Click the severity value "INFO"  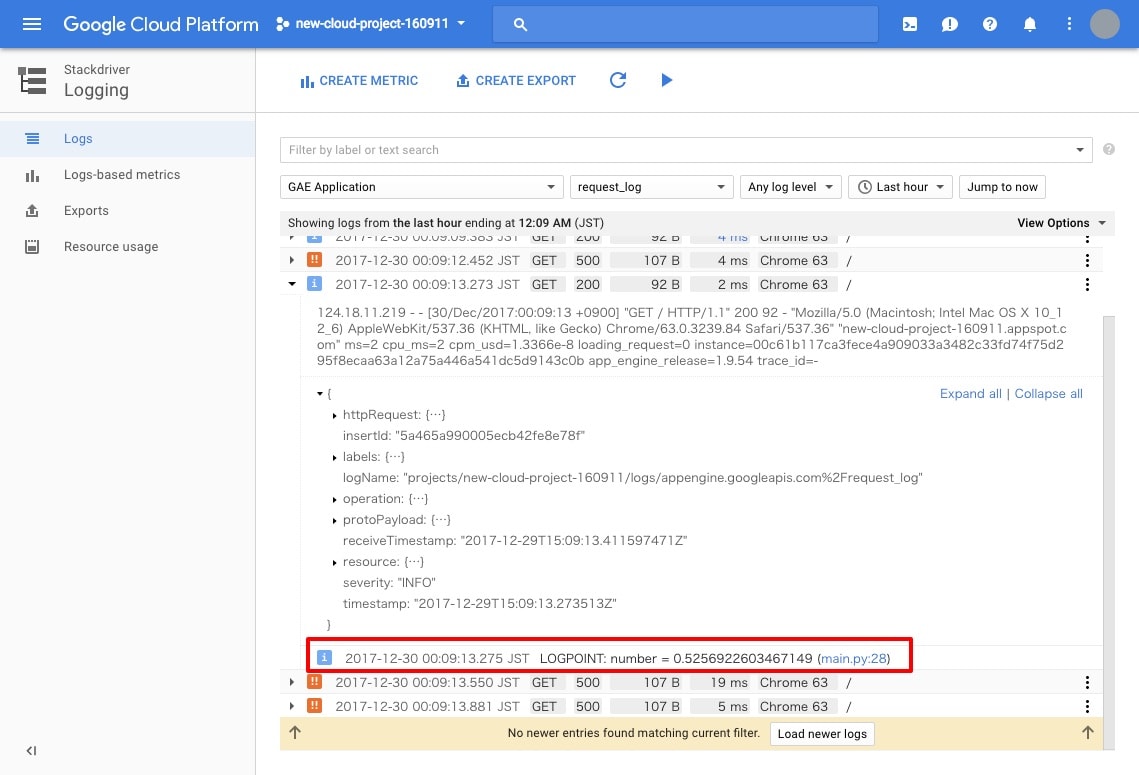416,583
